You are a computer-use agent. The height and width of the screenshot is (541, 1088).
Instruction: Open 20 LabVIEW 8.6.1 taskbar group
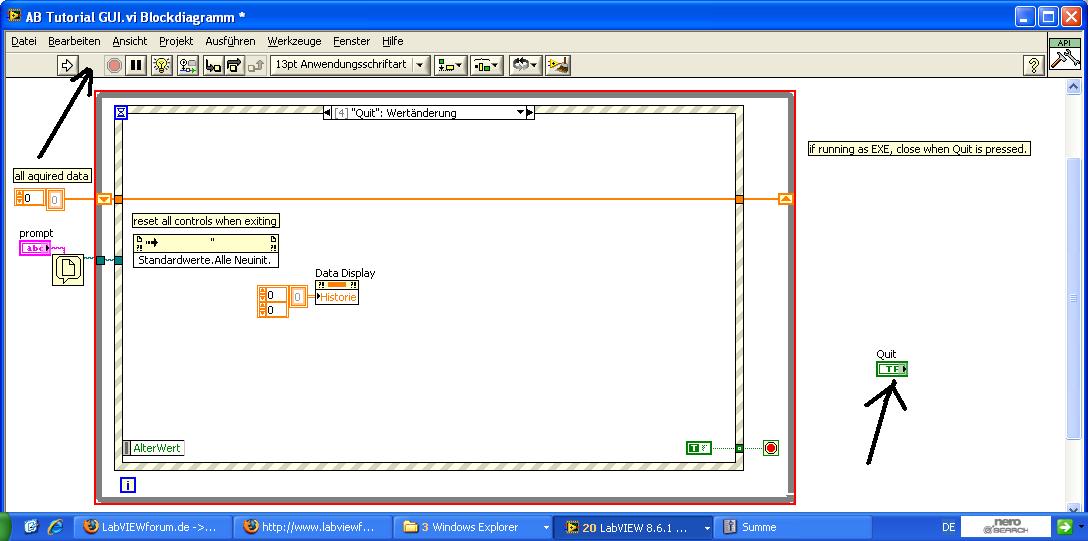click(x=634, y=527)
